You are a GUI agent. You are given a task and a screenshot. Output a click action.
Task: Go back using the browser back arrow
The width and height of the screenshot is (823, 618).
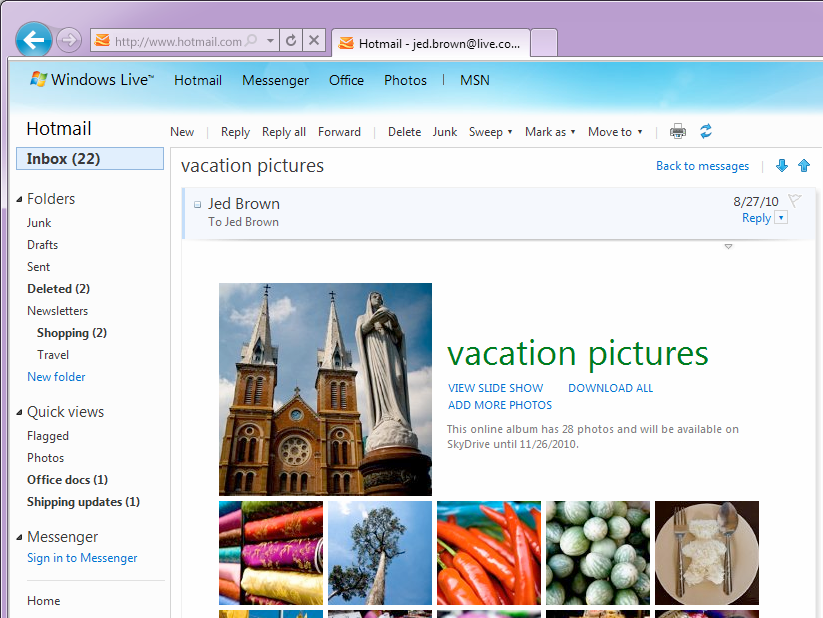click(x=33, y=40)
